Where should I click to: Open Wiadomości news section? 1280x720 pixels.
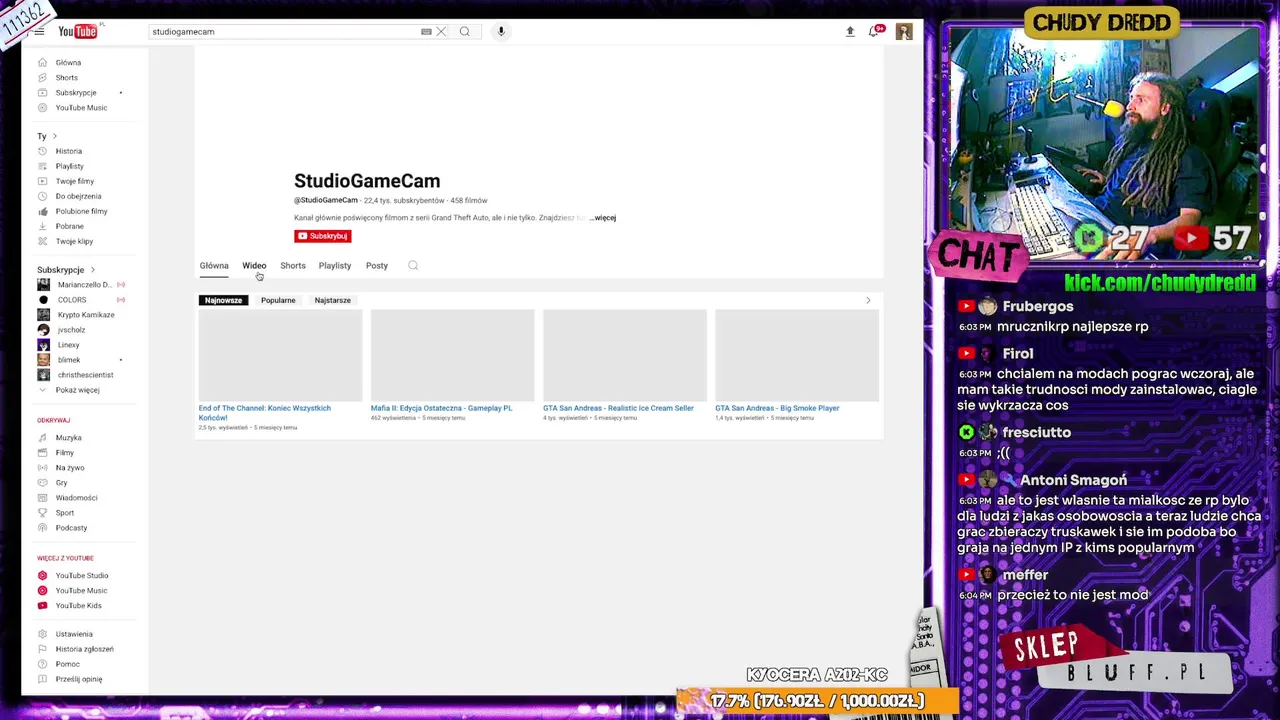click(x=77, y=498)
